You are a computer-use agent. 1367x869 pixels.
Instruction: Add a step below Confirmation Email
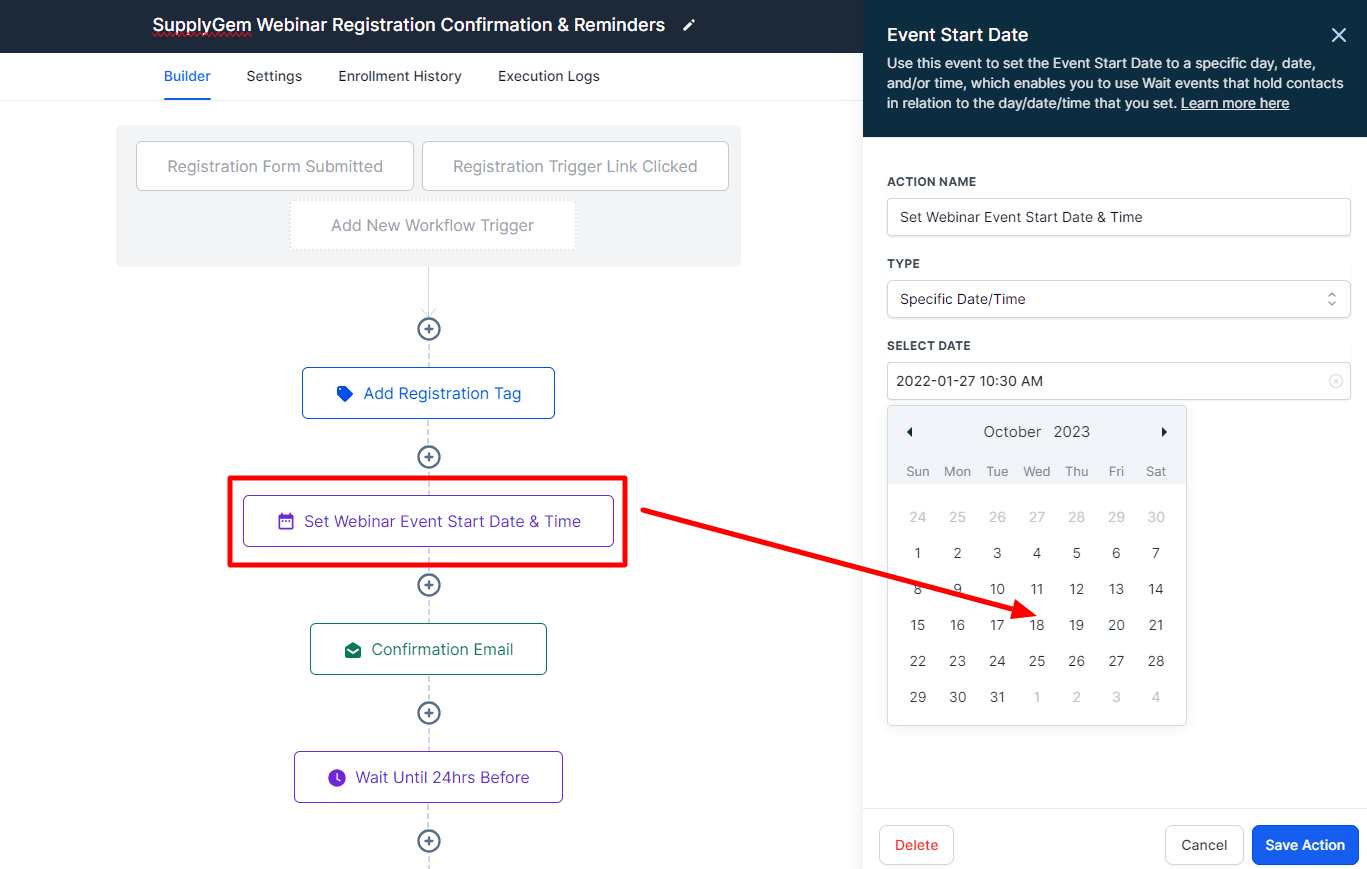point(429,713)
